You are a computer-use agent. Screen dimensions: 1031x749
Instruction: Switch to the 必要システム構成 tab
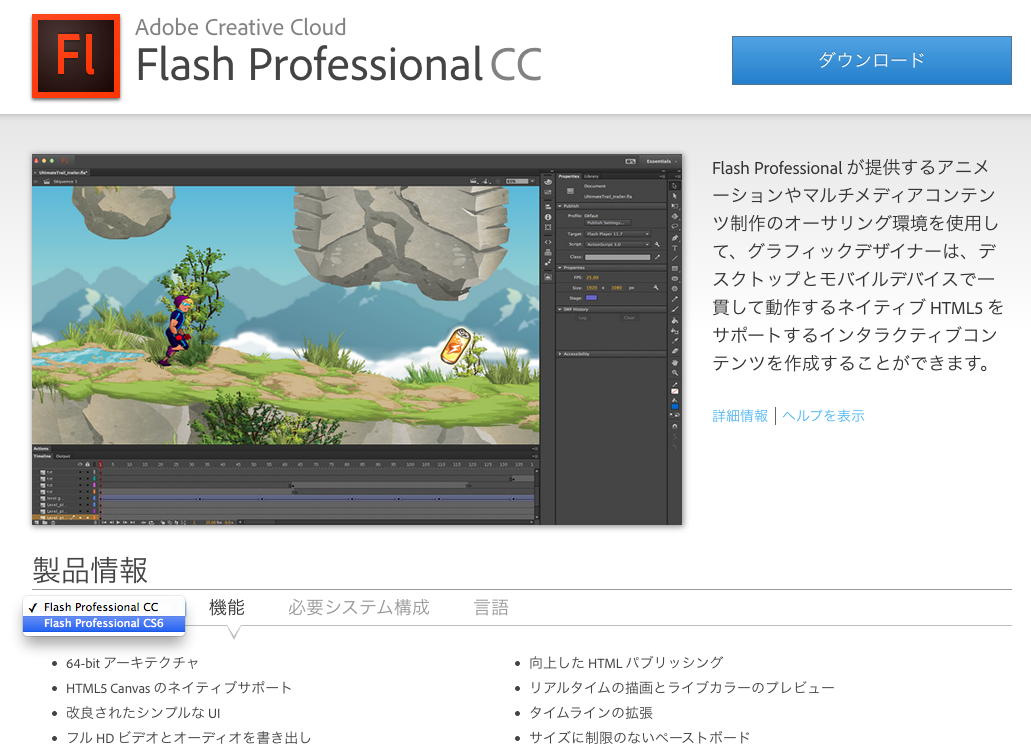point(358,607)
